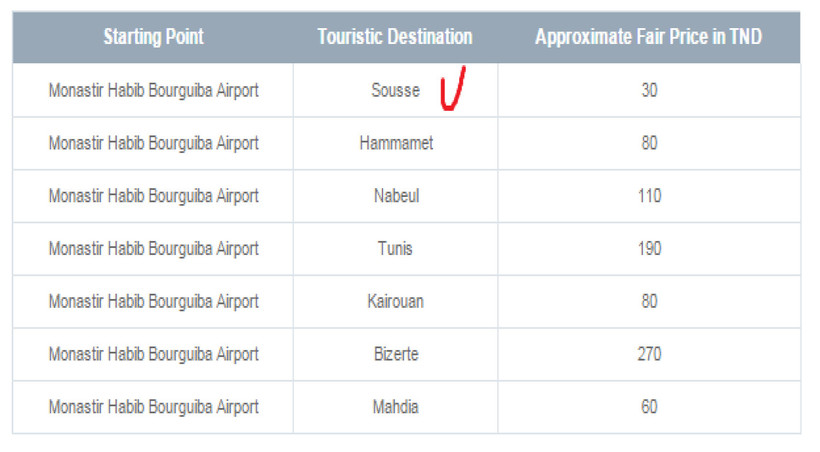Select the price 110 for Nabeul
This screenshot has width=820, height=452.
649,196
